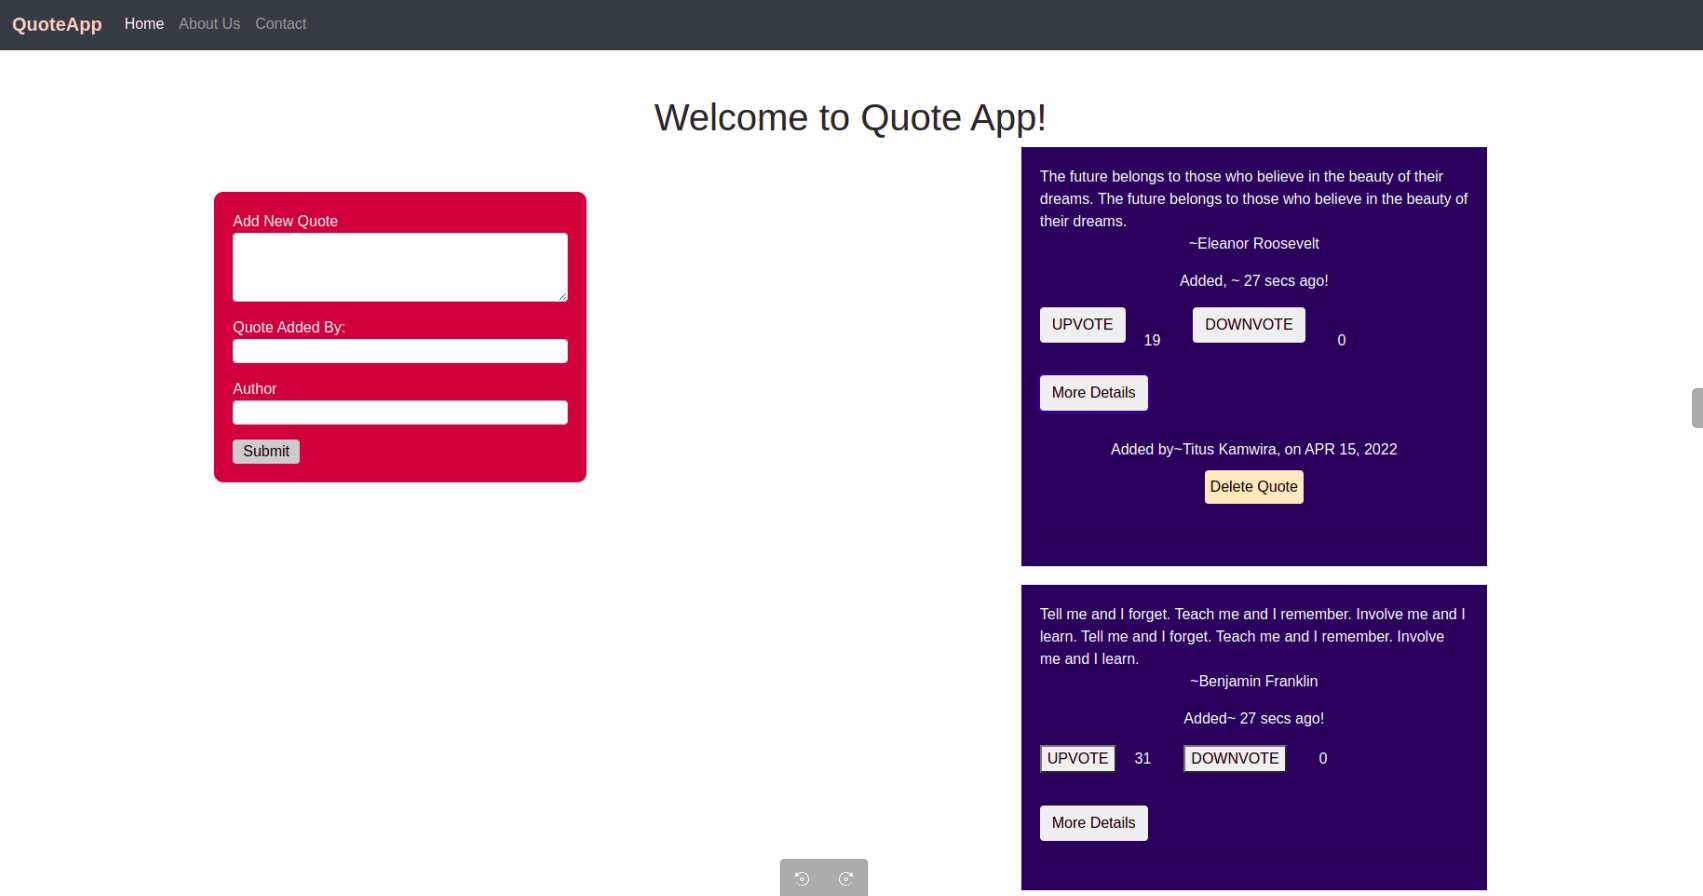Click the upvote count 31
This screenshot has width=1703, height=896.
[x=1143, y=759]
